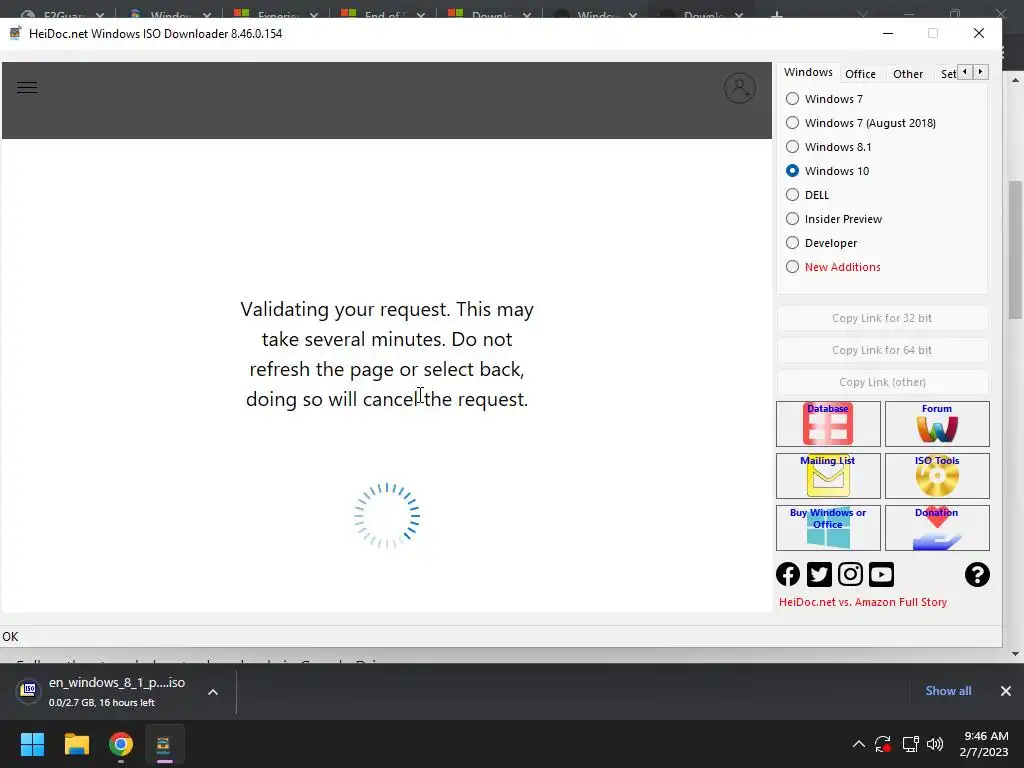
Task: Select the Windows 7 radio button
Action: pos(792,99)
